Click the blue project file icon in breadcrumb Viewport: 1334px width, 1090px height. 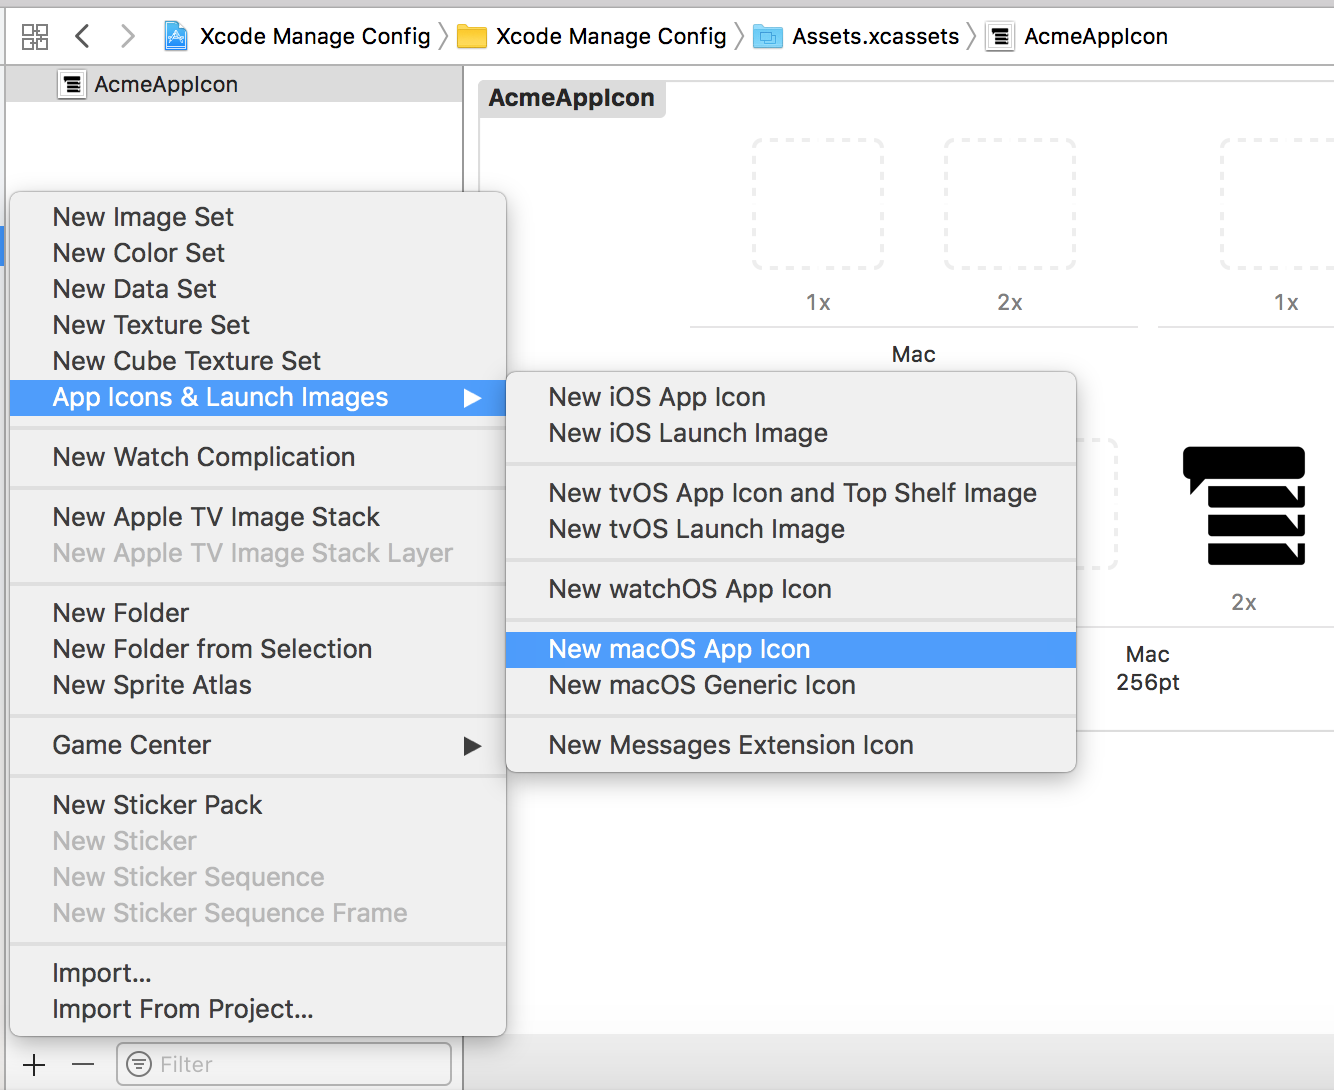pos(175,36)
